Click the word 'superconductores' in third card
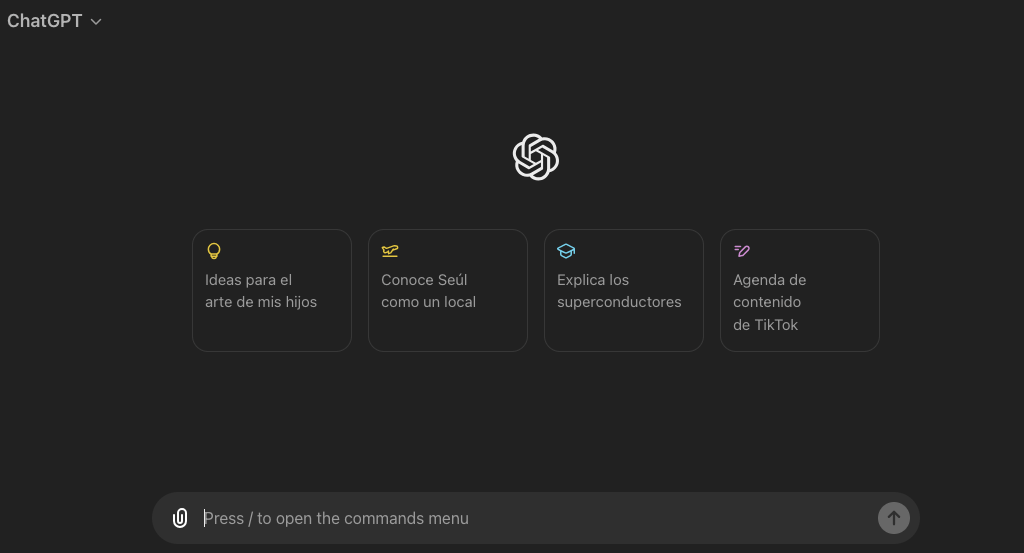Screen dimensions: 1024x553 [619, 302]
